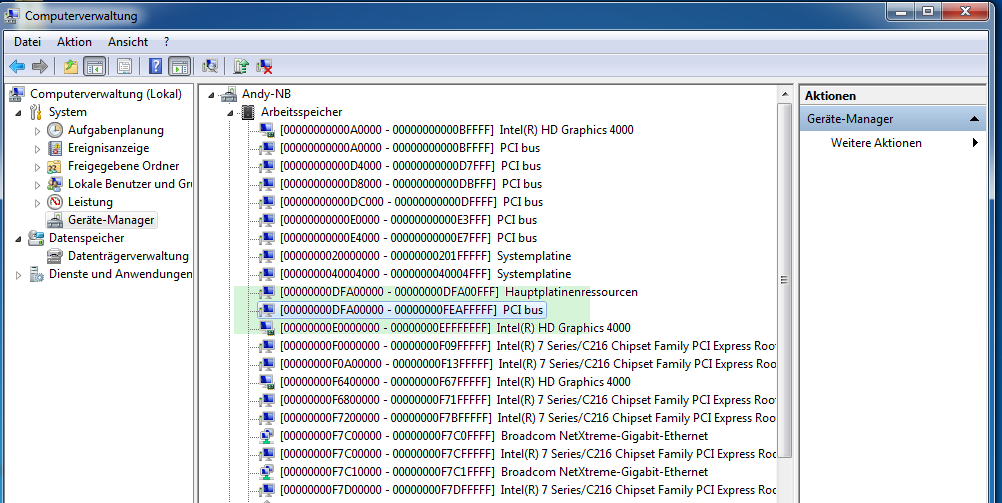
Task: Scan for hardware changes toolbar icon
Action: [210, 66]
